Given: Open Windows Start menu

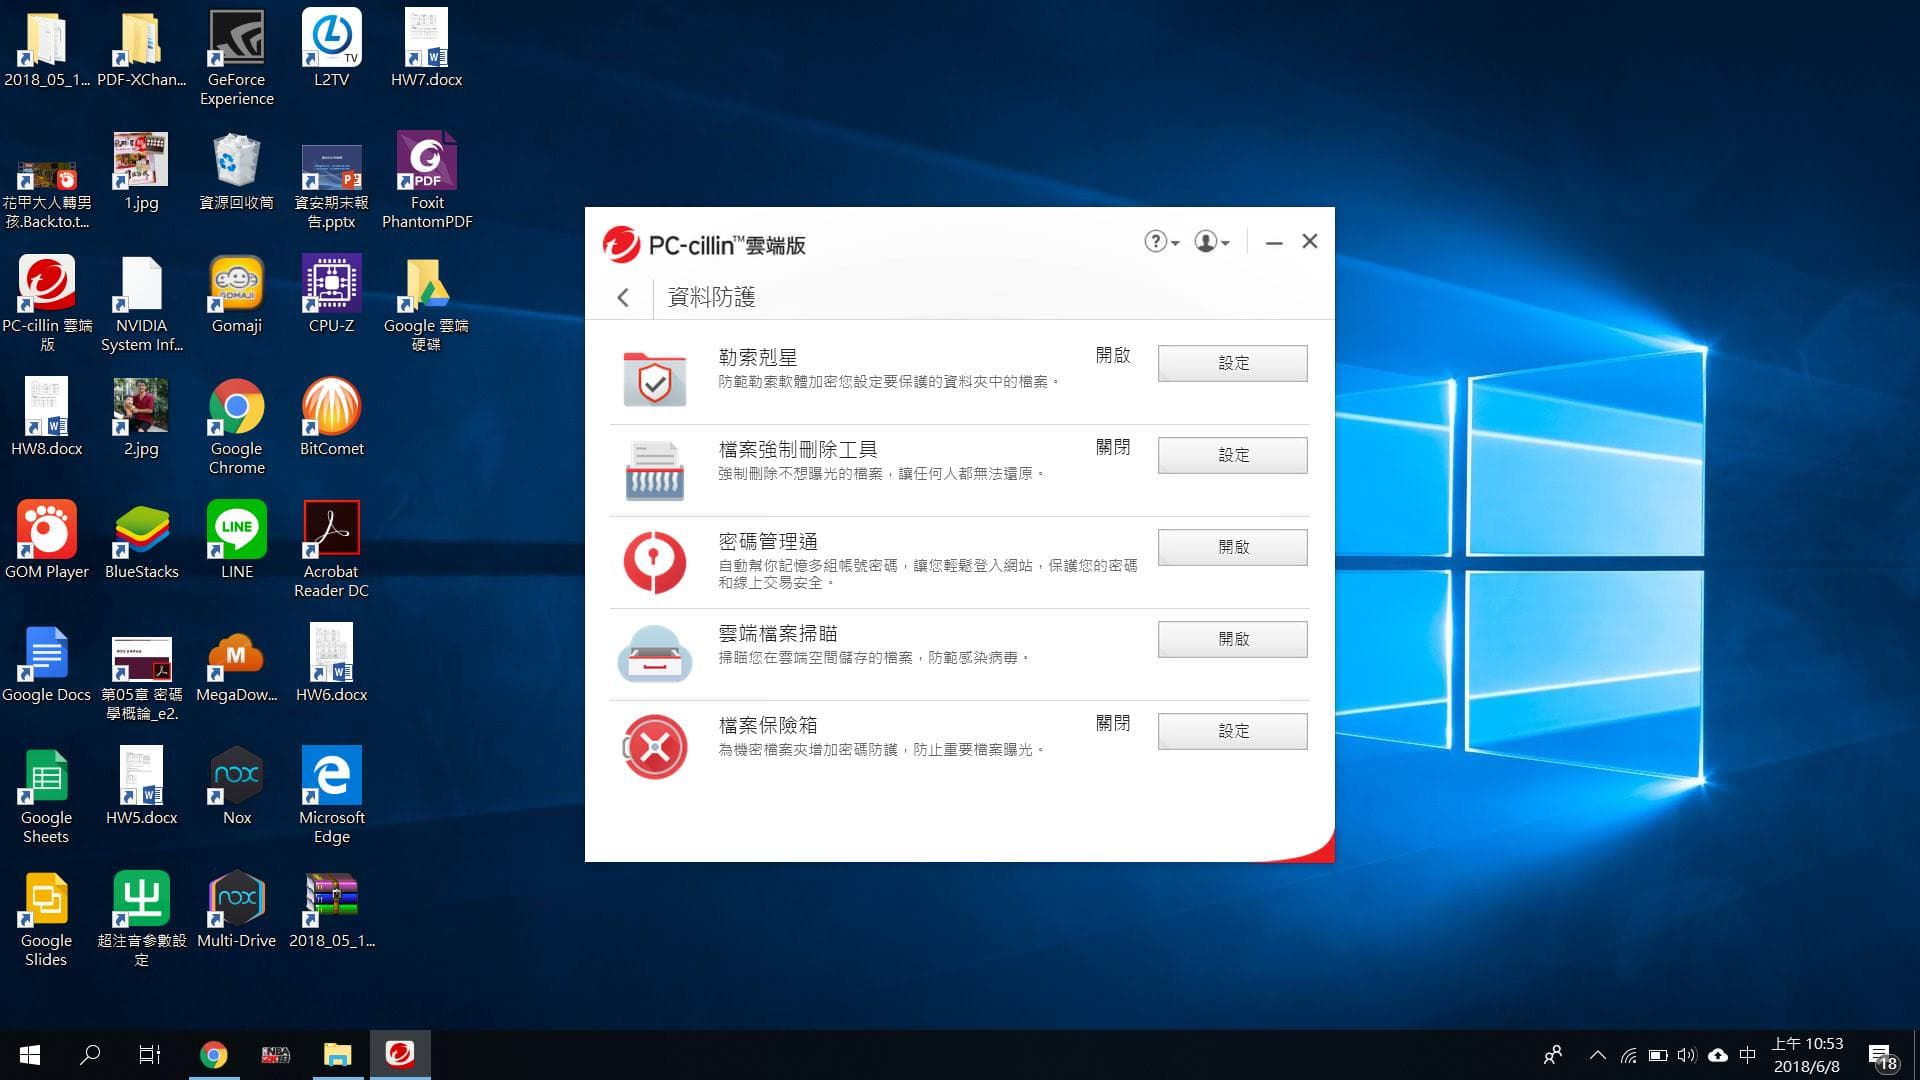Looking at the screenshot, I should click(30, 1055).
